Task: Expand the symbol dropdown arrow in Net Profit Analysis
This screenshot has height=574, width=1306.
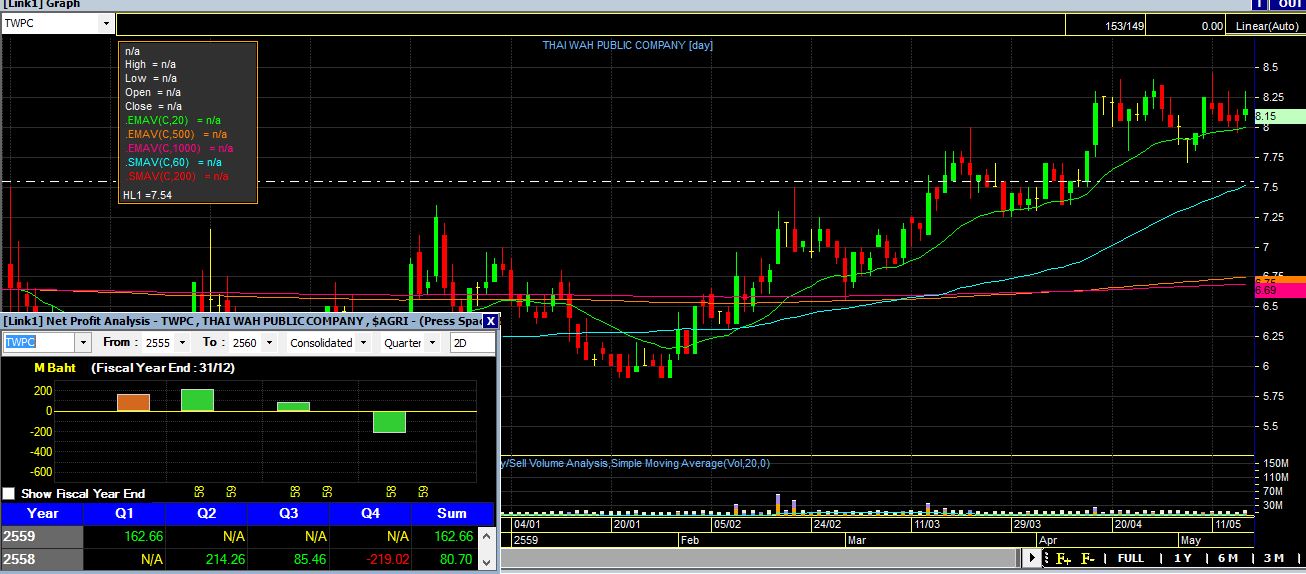Action: click(83, 343)
